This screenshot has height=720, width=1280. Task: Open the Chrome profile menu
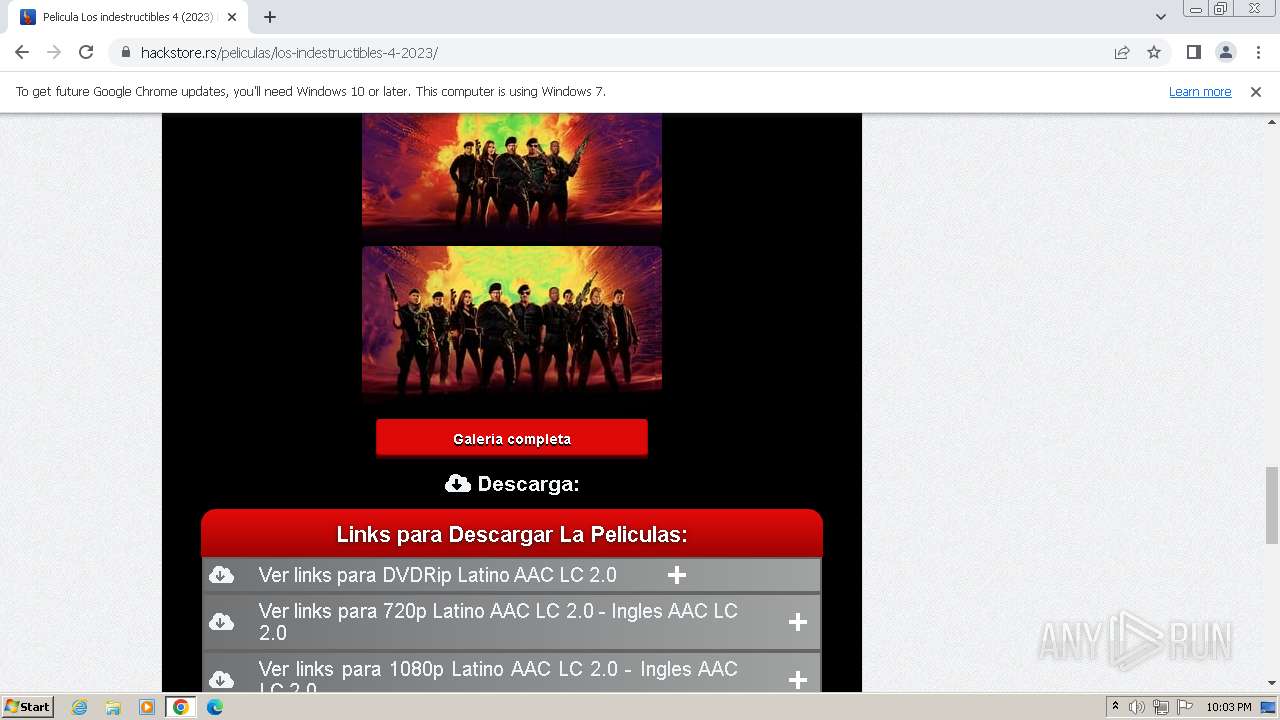(x=1225, y=52)
